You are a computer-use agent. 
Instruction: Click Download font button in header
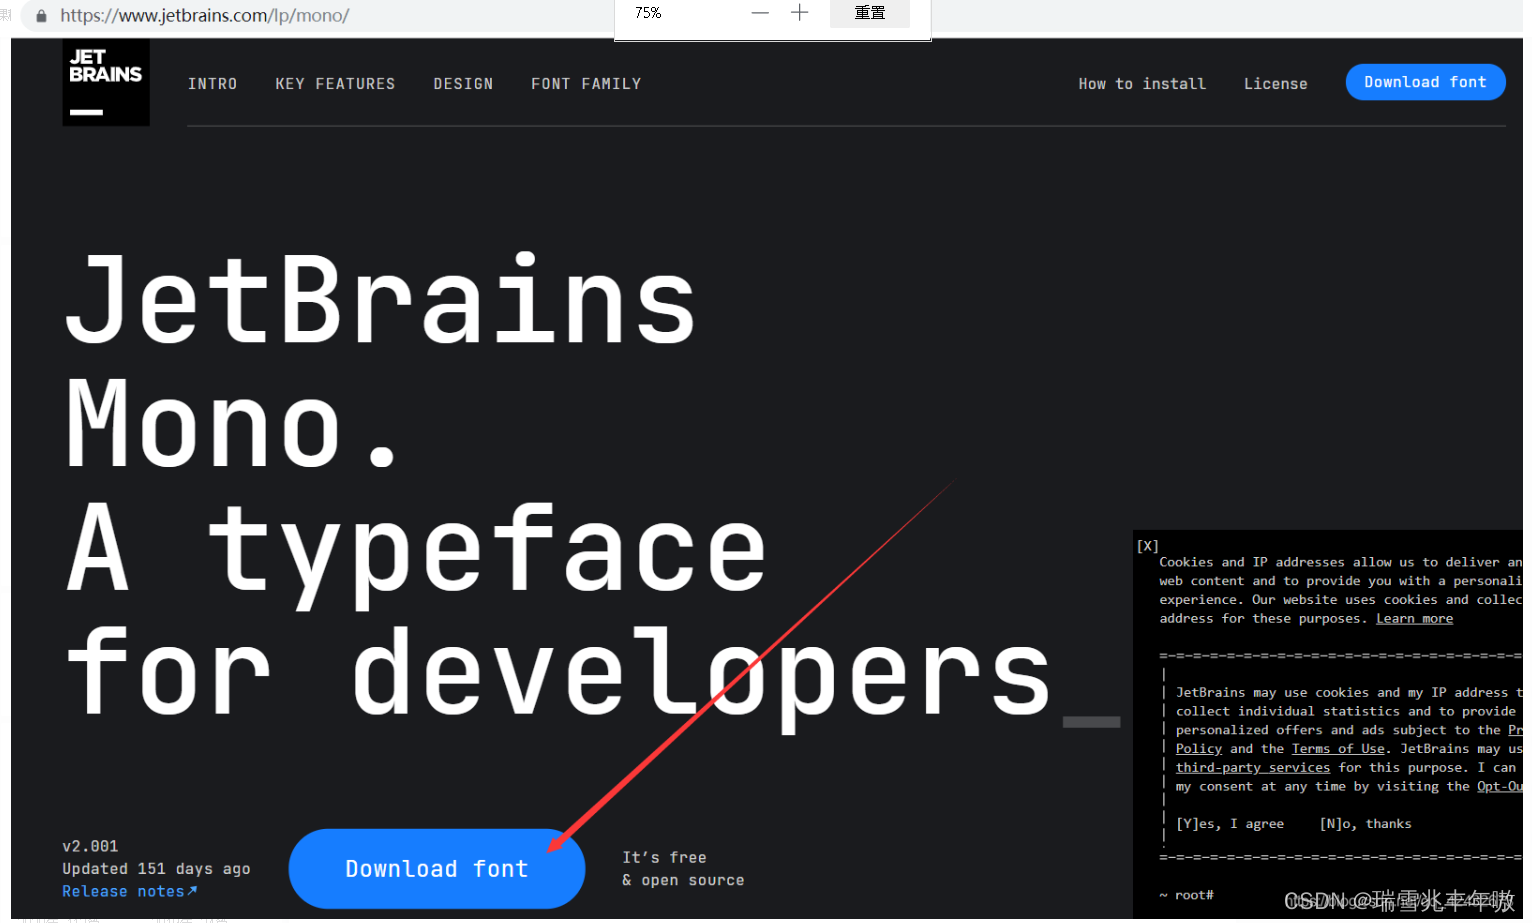(x=1425, y=82)
